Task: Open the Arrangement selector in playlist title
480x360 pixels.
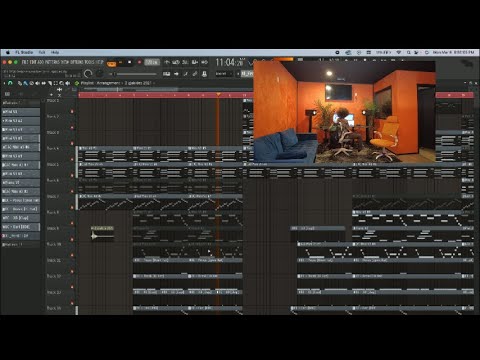Action: tap(108, 83)
